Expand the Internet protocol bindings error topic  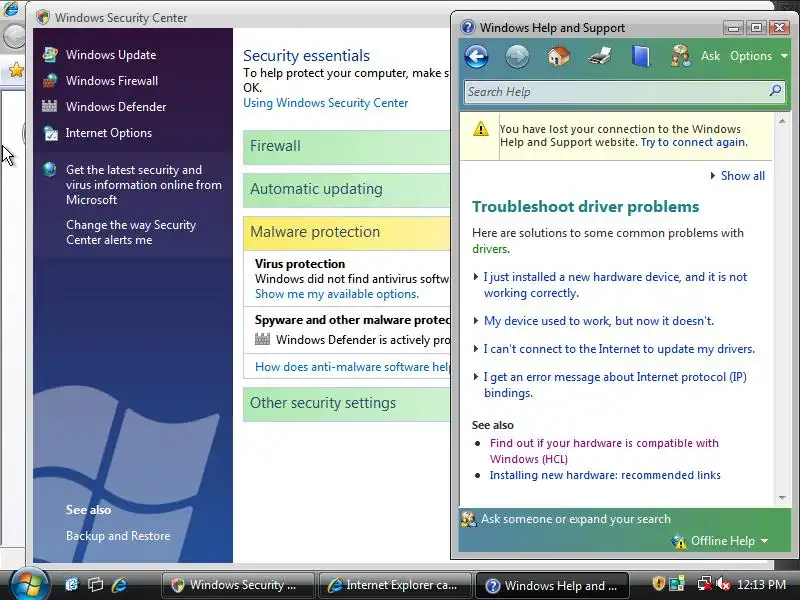[x=610, y=385]
